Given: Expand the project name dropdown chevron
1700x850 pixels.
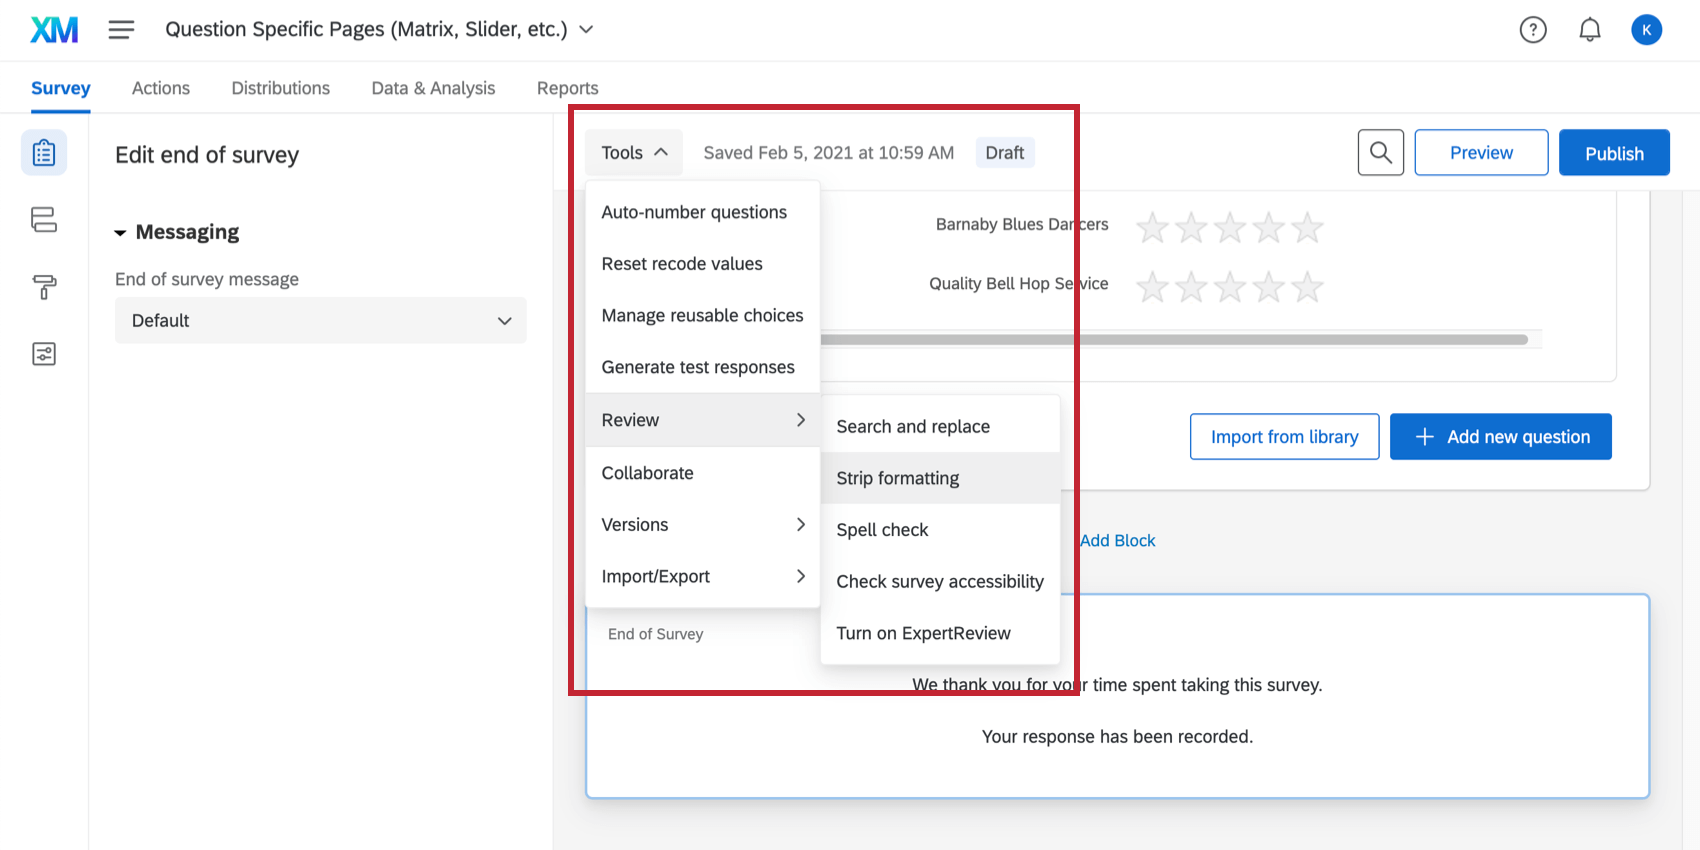Looking at the screenshot, I should 586,30.
